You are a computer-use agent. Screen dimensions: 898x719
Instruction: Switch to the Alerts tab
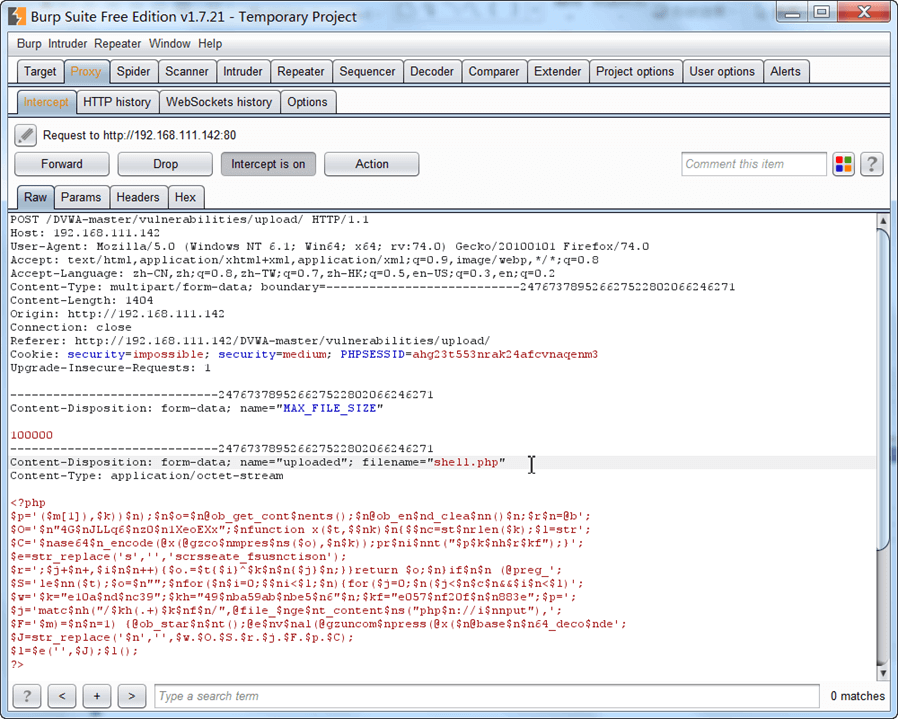pyautogui.click(x=785, y=72)
